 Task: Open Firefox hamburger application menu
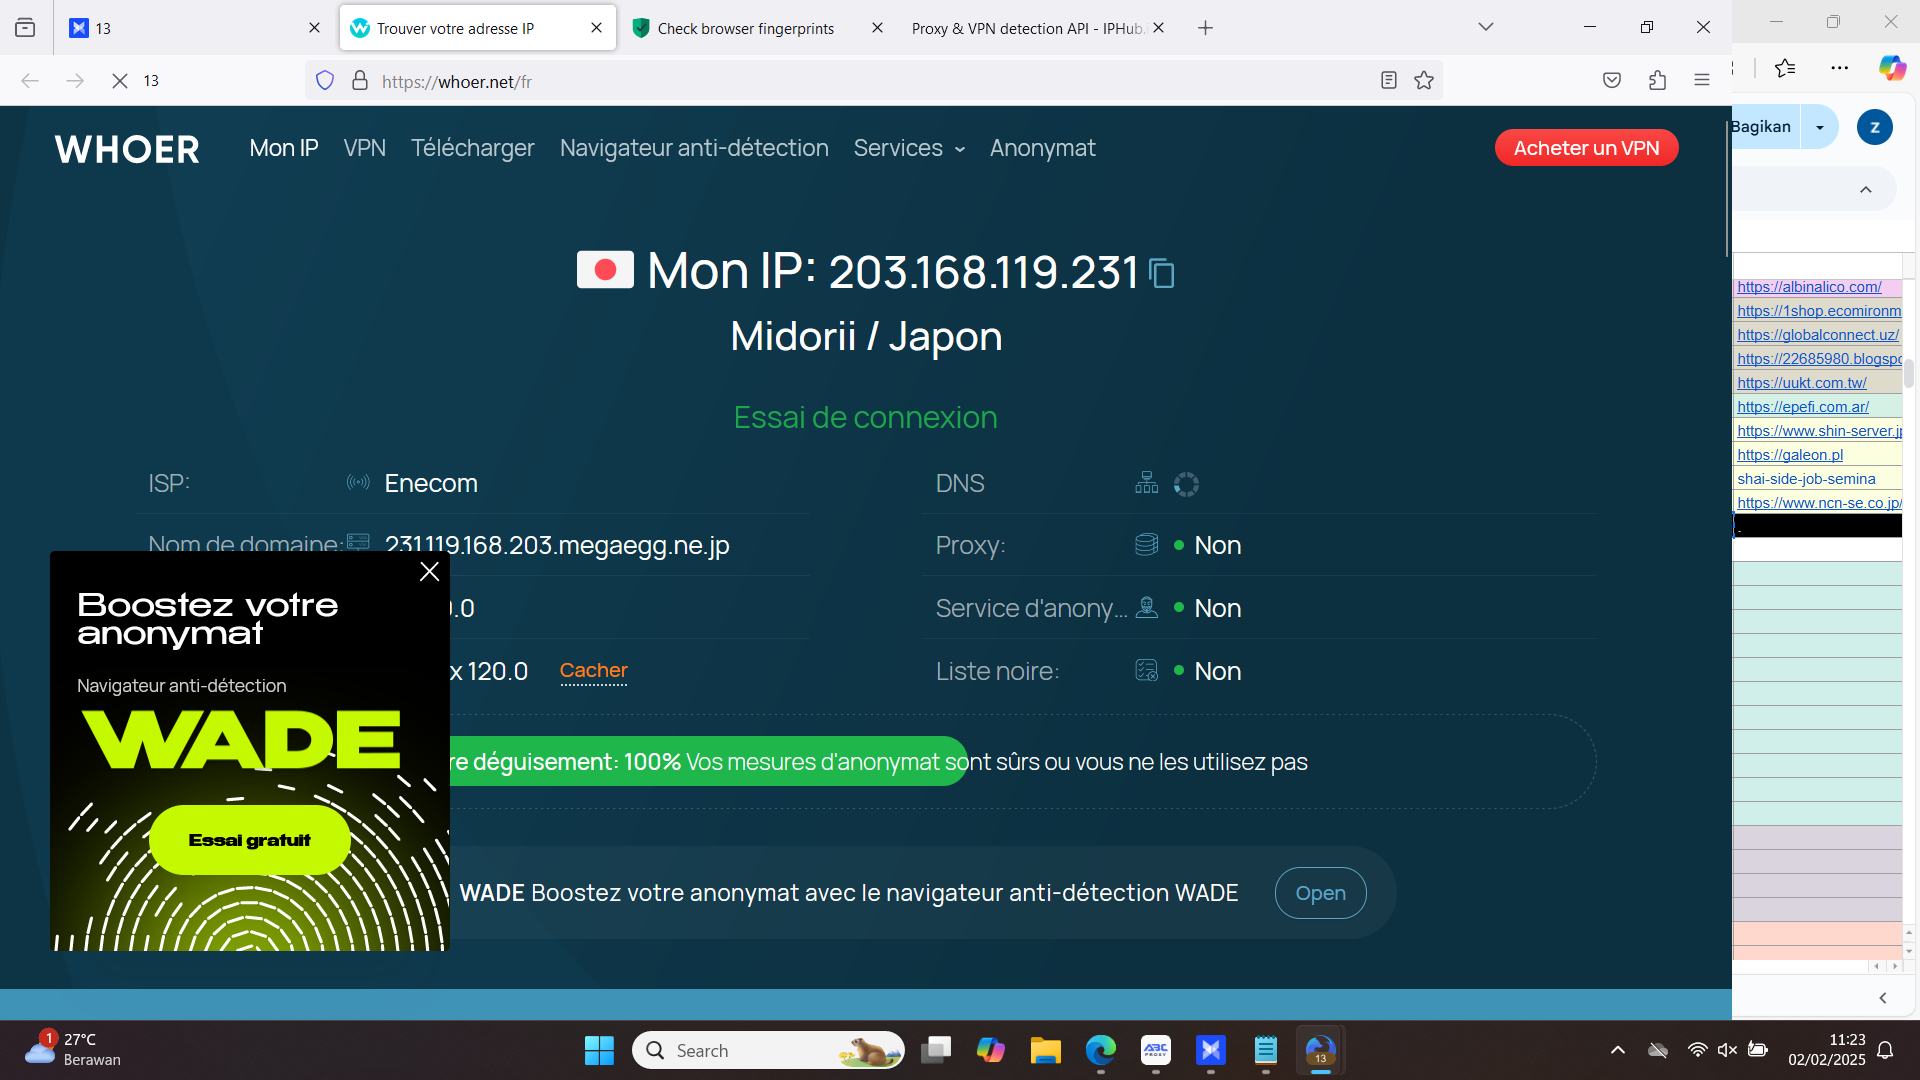[x=1702, y=81]
